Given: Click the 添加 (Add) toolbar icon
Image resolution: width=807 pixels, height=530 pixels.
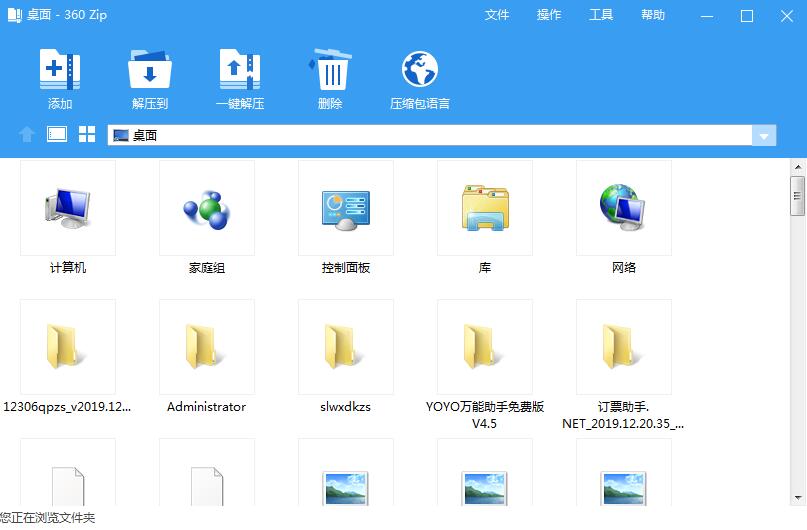Looking at the screenshot, I should (x=60, y=69).
